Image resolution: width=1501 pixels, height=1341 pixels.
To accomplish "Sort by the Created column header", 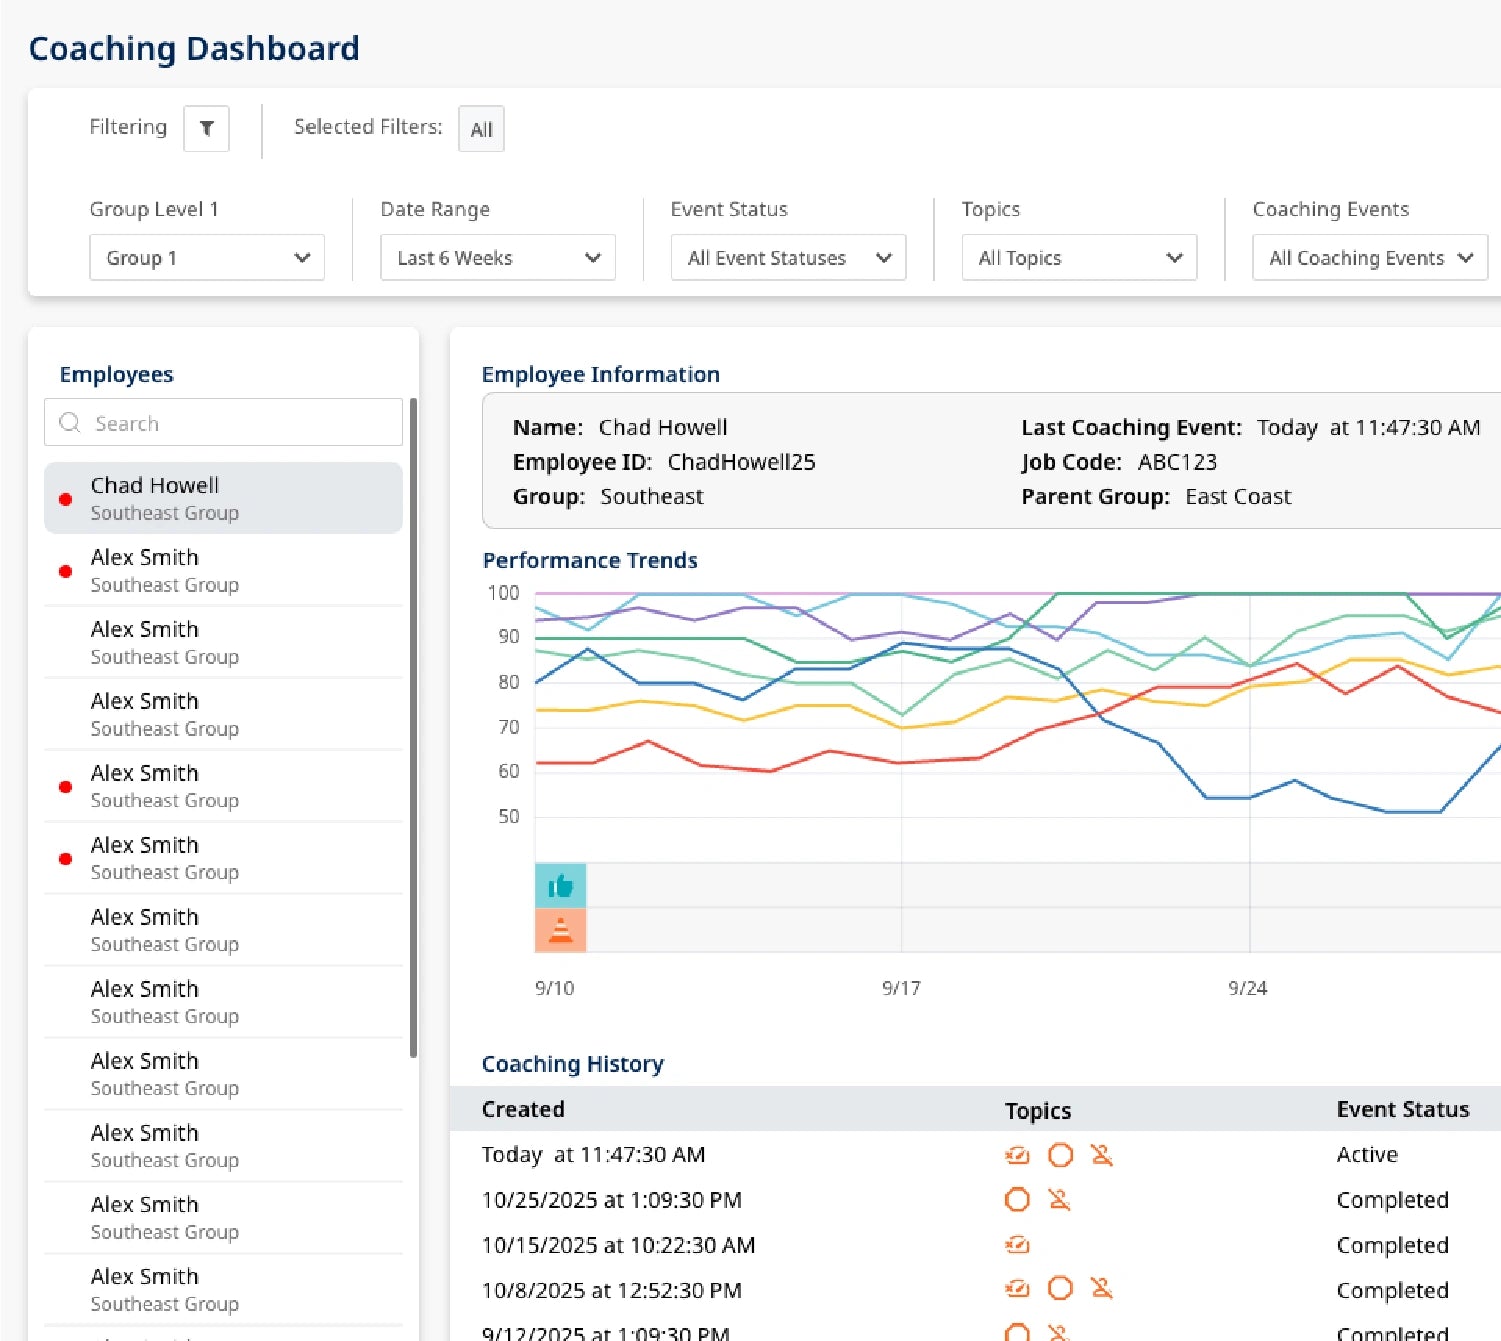I will 523,1109.
